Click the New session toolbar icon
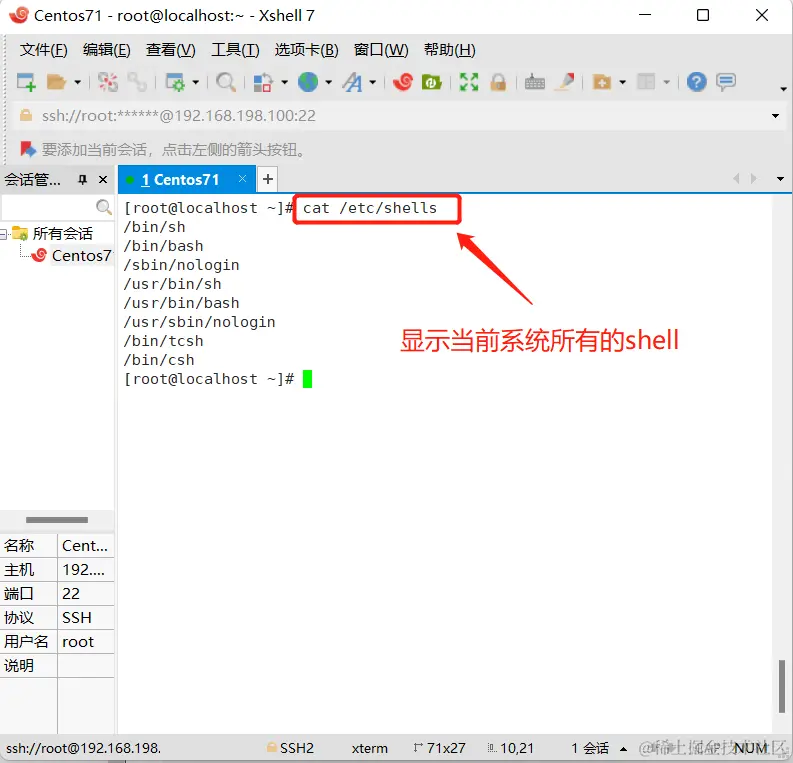793x763 pixels. (26, 82)
